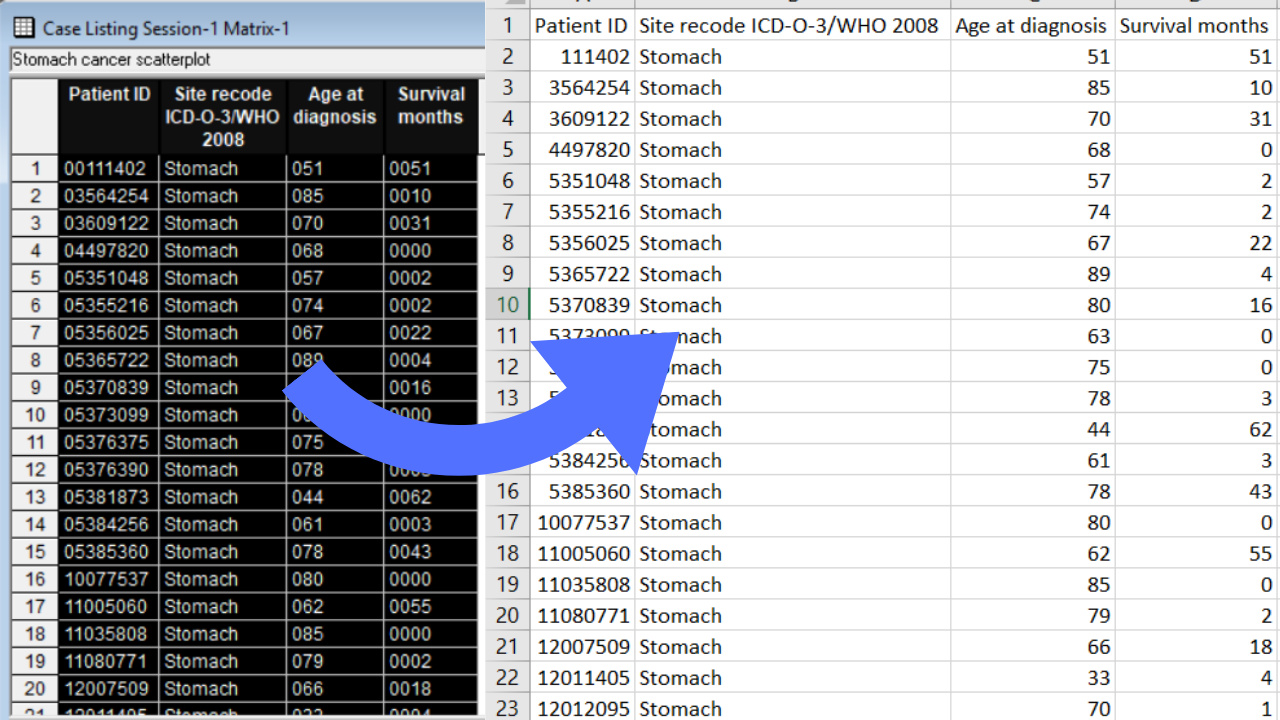This screenshot has height=720, width=1280.
Task: Select row number 1 in Case Listing grid
Action: click(x=35, y=168)
